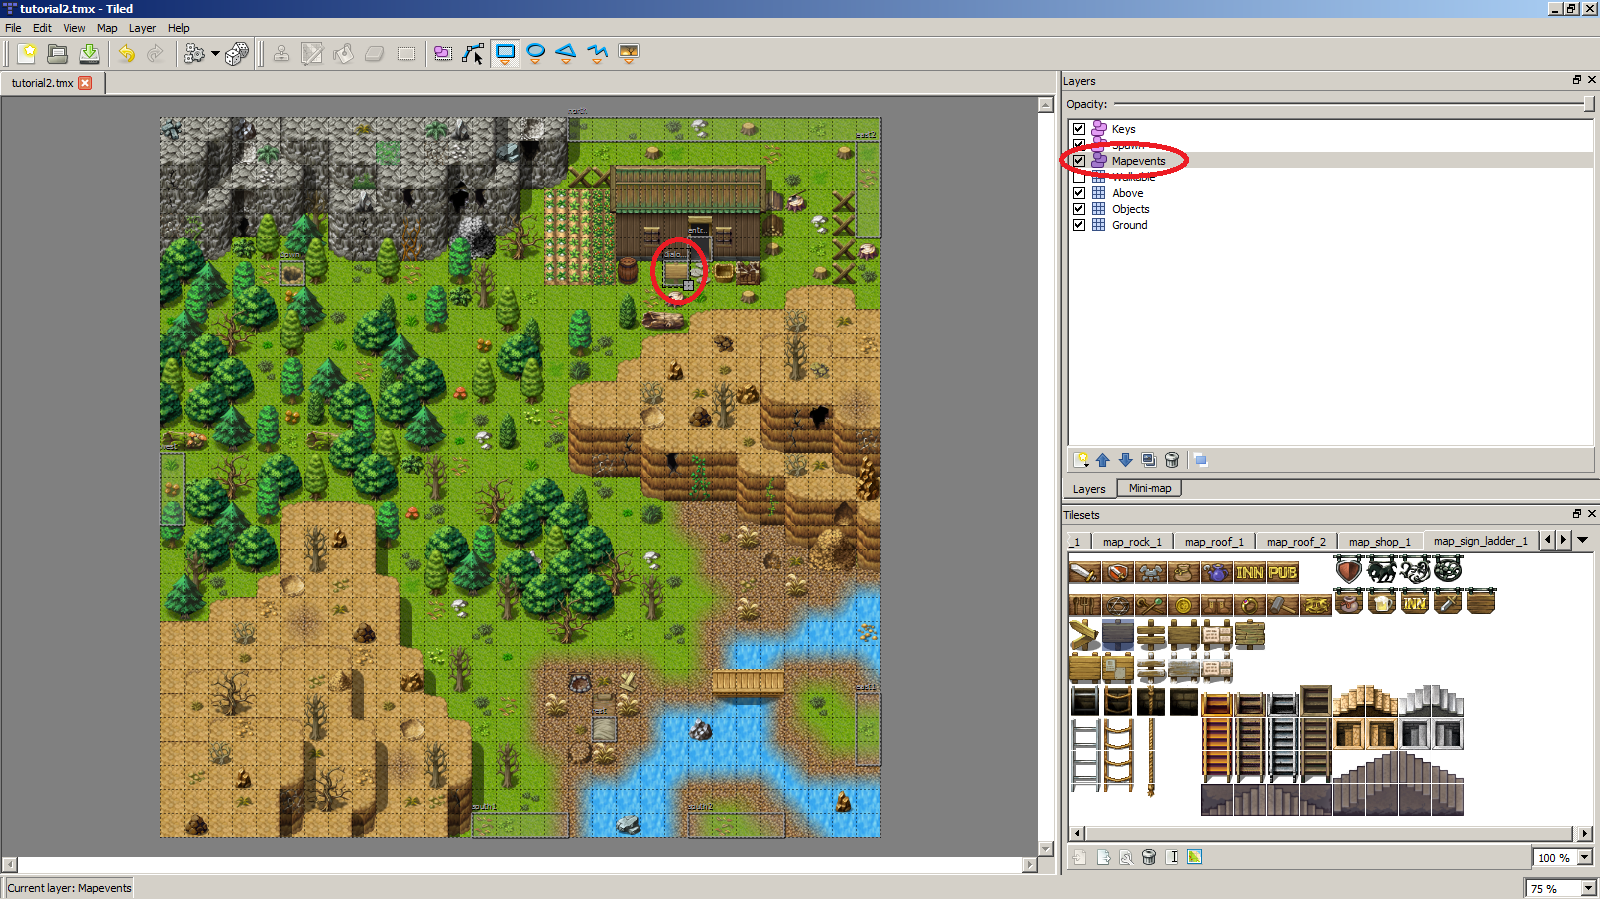Viewport: 1600px width, 900px height.
Task: Click the tileset horizontal scrollbar right arrow
Action: (1585, 833)
